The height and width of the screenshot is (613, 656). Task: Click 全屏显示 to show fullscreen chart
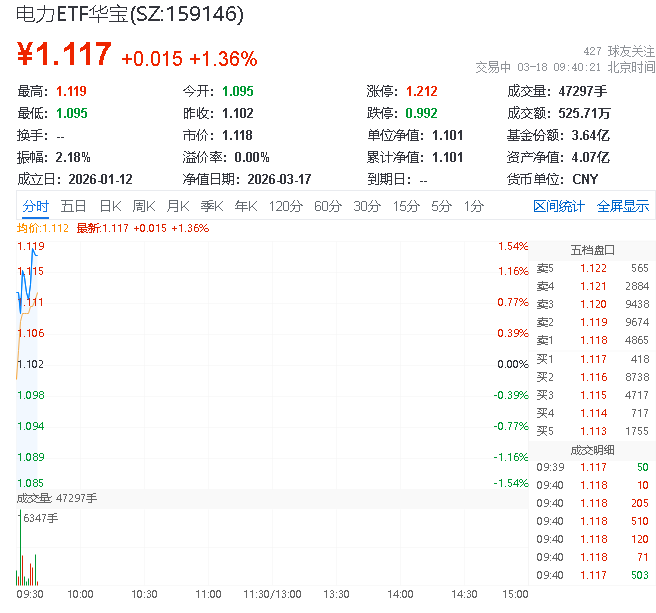click(x=623, y=206)
